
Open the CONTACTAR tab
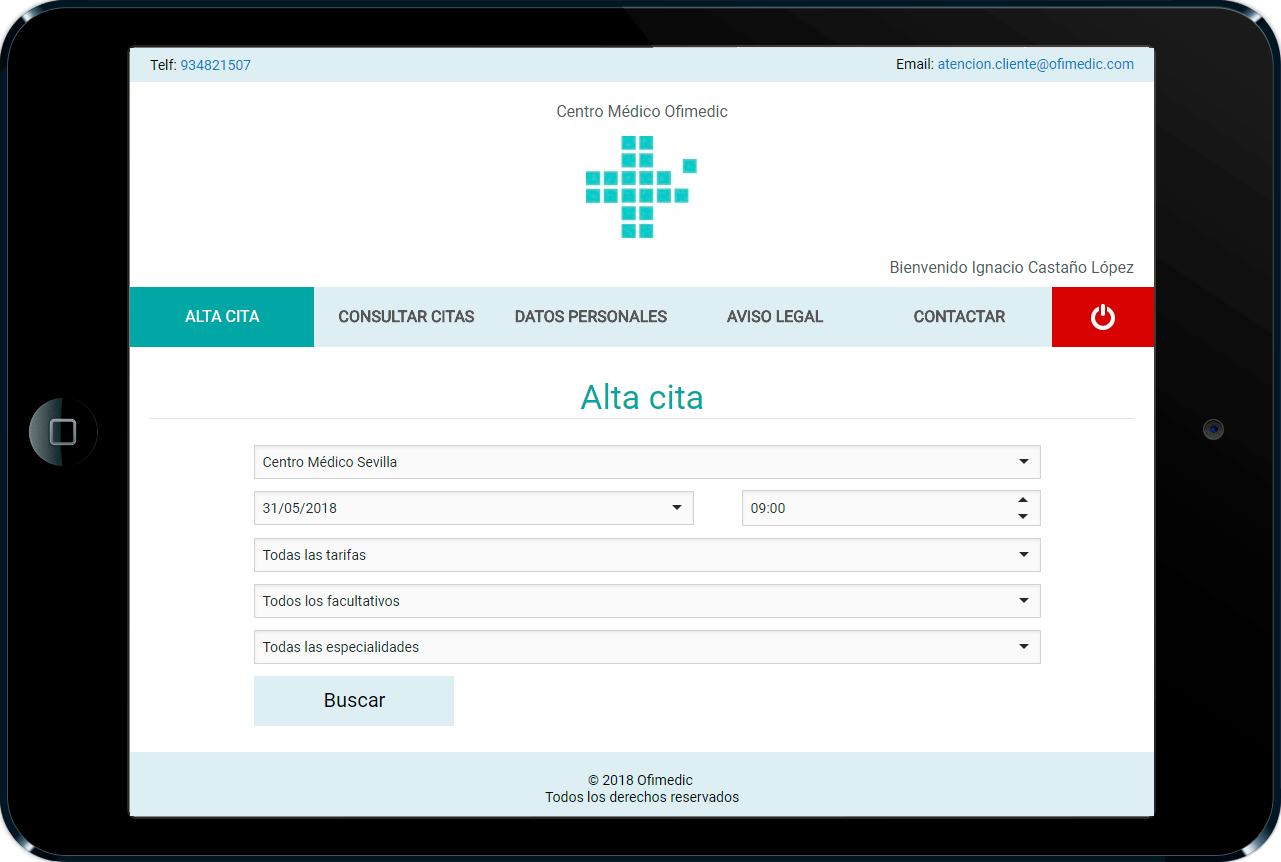959,317
